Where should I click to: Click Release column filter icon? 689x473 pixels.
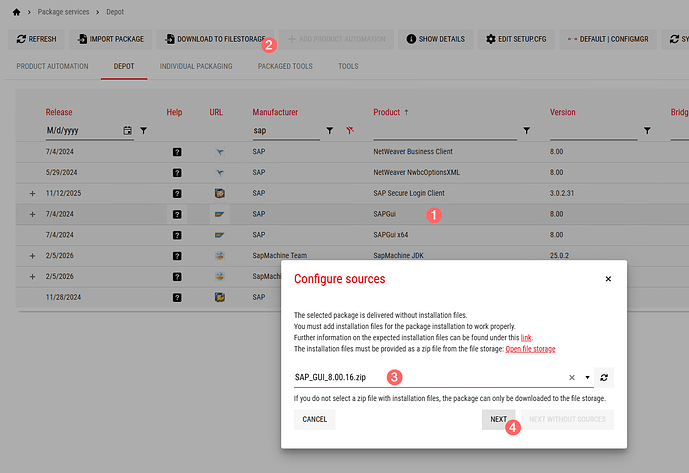(x=143, y=131)
